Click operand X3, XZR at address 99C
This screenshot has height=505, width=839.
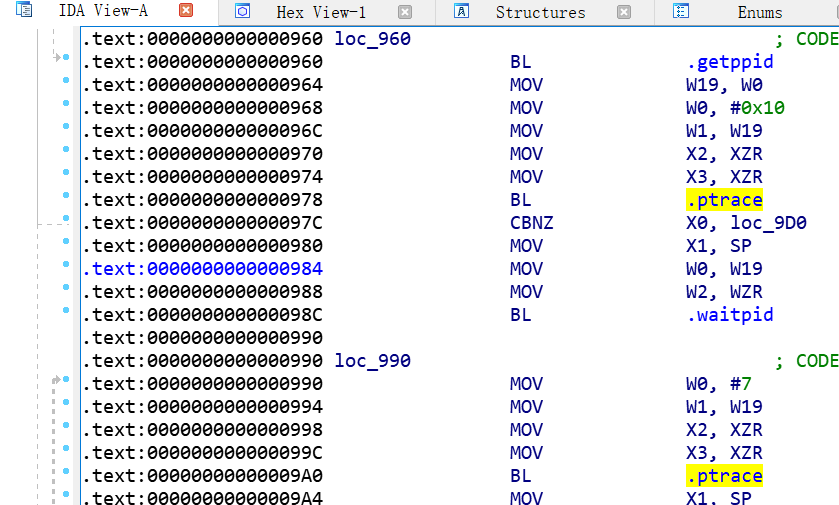[724, 453]
